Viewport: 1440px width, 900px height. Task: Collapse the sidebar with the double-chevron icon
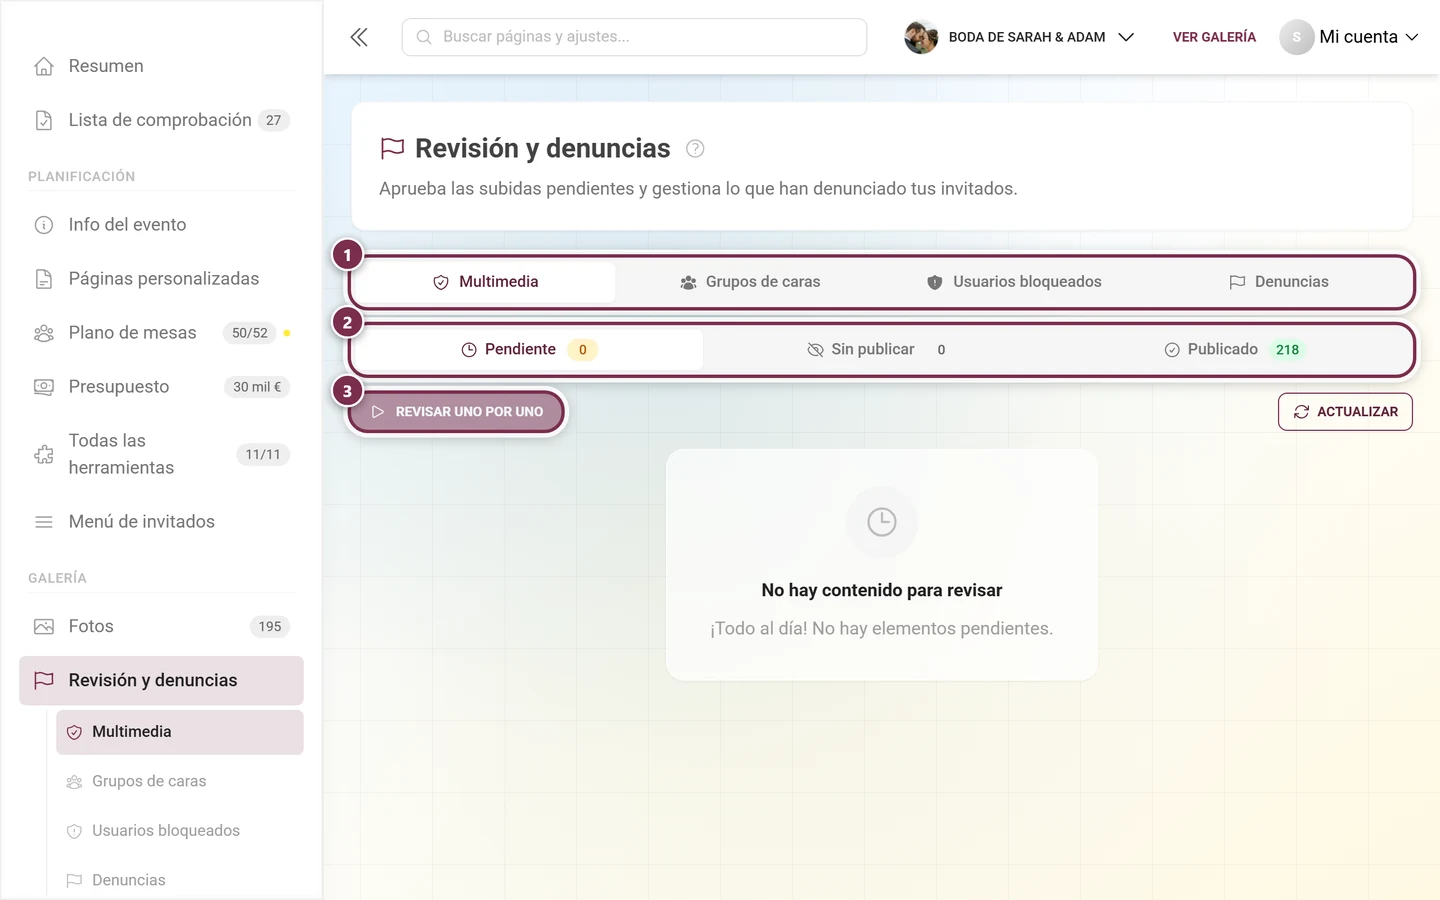pos(359,37)
